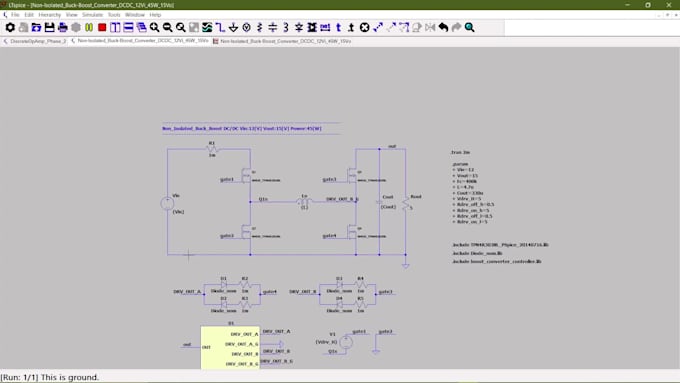Place an Inductor component

click(286, 27)
